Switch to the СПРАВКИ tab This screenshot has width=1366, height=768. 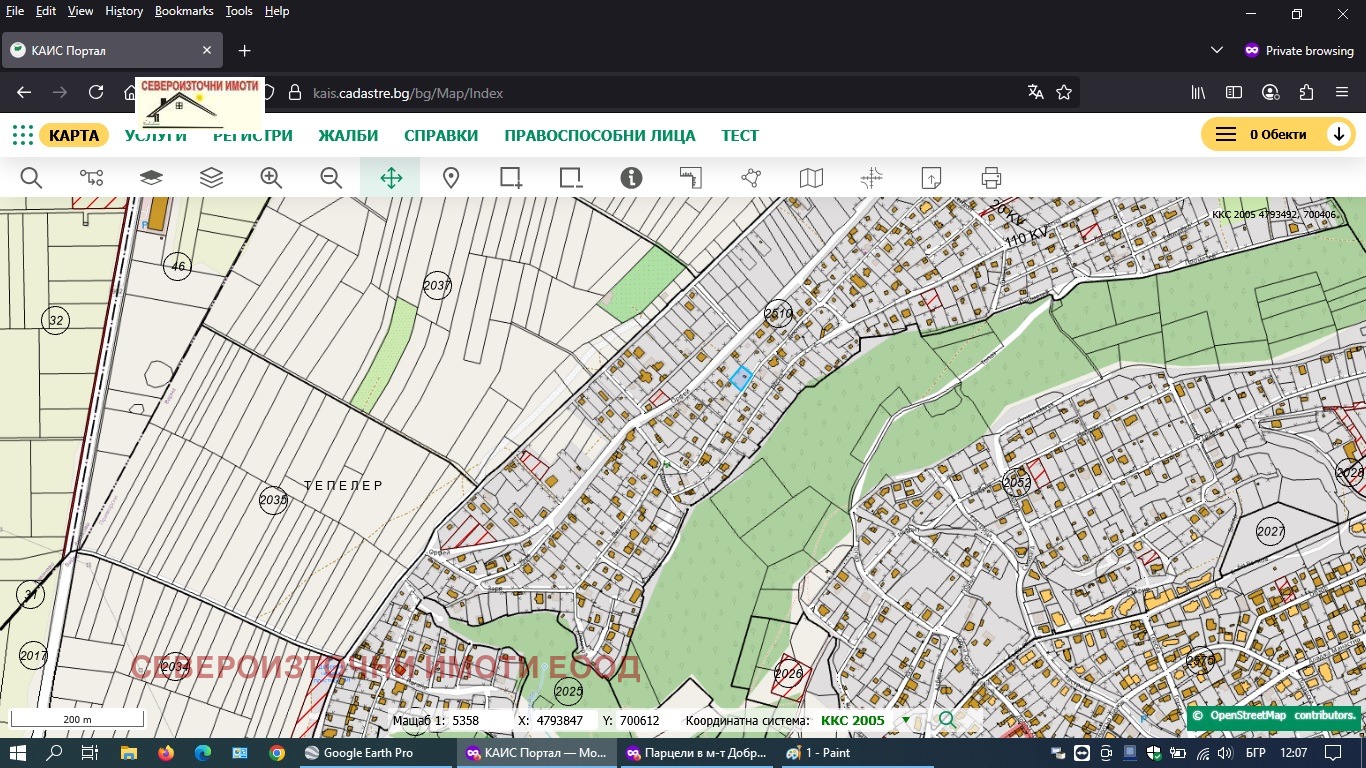pos(441,135)
